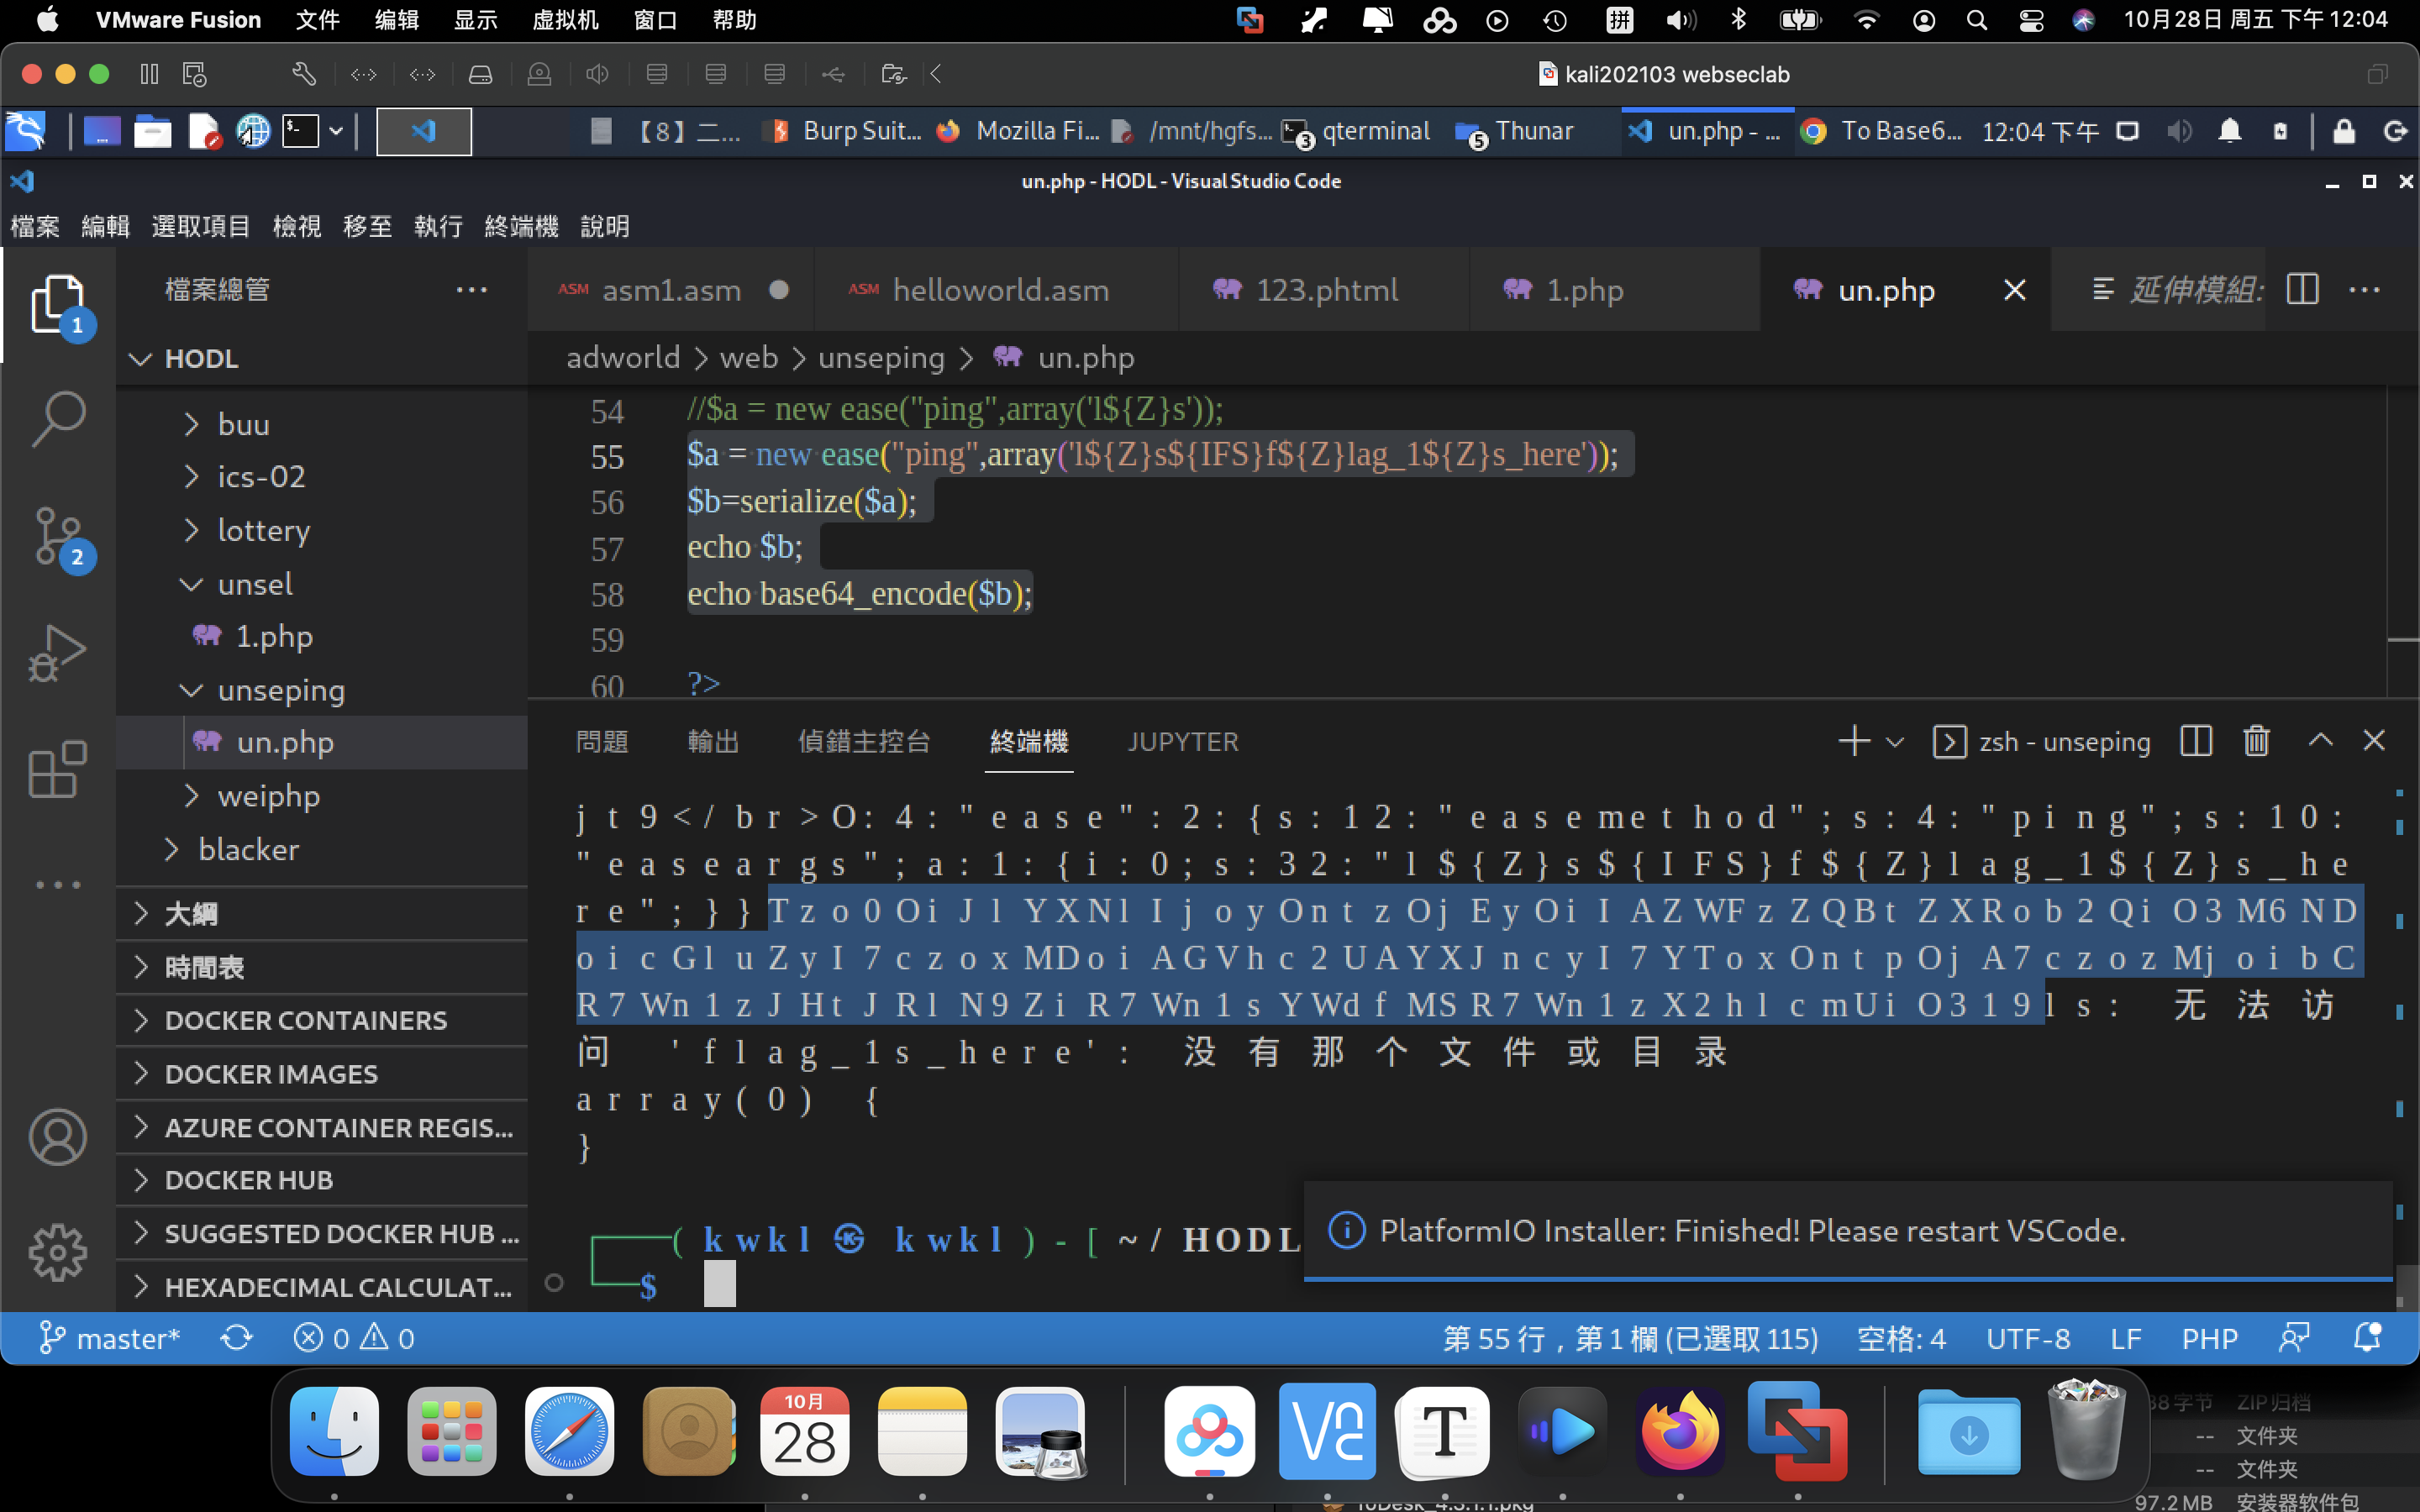Toggle the VMware pause button
This screenshot has width=2420, height=1512.
(149, 74)
